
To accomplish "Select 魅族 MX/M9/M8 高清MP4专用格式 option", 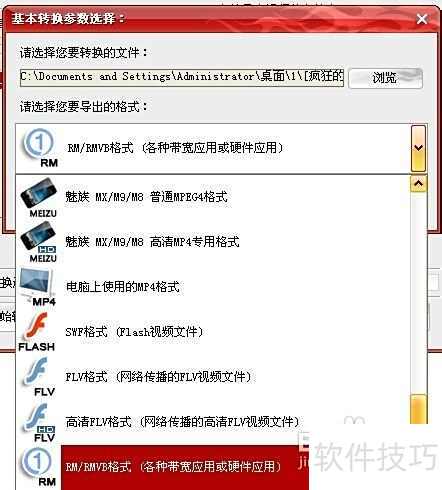I will (152, 242).
